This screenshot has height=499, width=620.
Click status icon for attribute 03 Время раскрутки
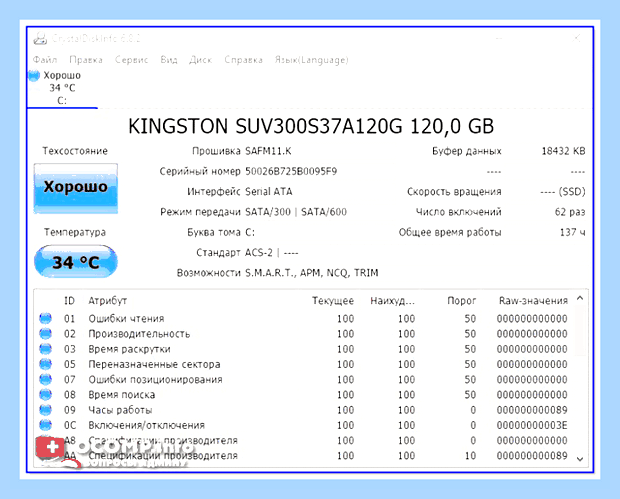45,349
